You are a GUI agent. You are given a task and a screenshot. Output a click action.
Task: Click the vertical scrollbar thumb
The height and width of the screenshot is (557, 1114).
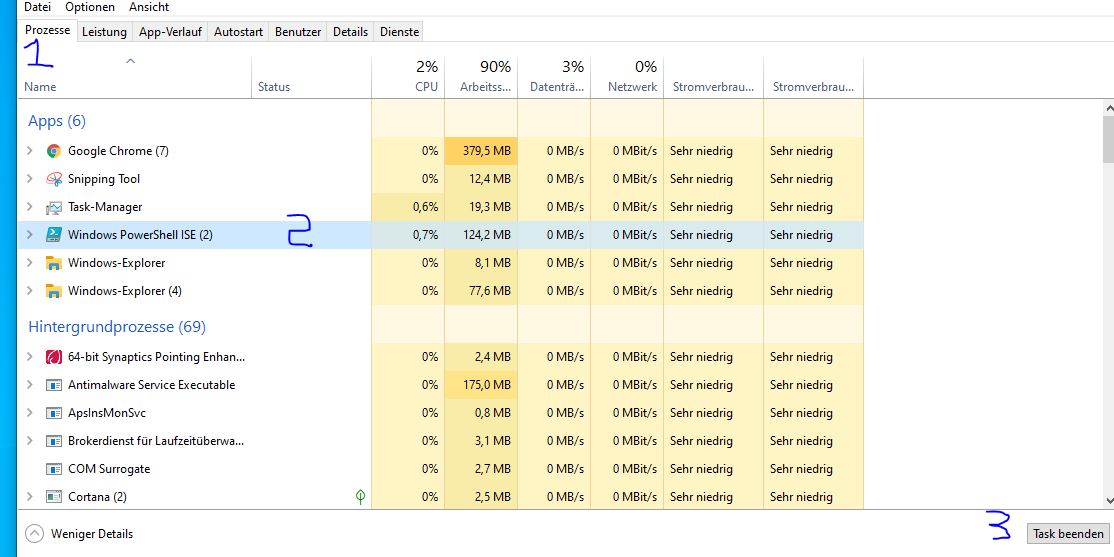tap(1108, 141)
